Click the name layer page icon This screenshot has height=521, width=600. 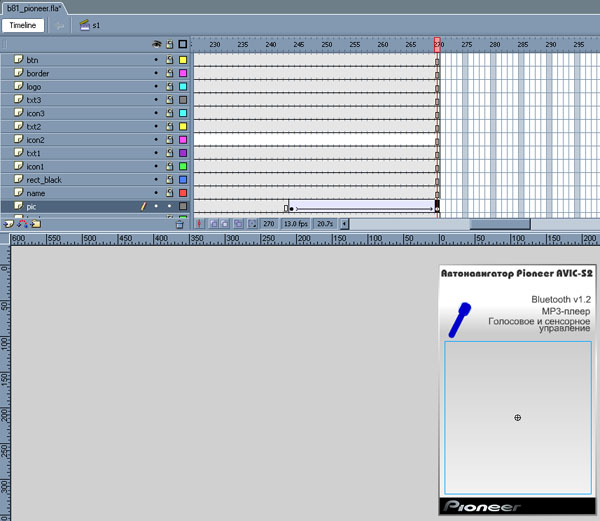(18, 192)
